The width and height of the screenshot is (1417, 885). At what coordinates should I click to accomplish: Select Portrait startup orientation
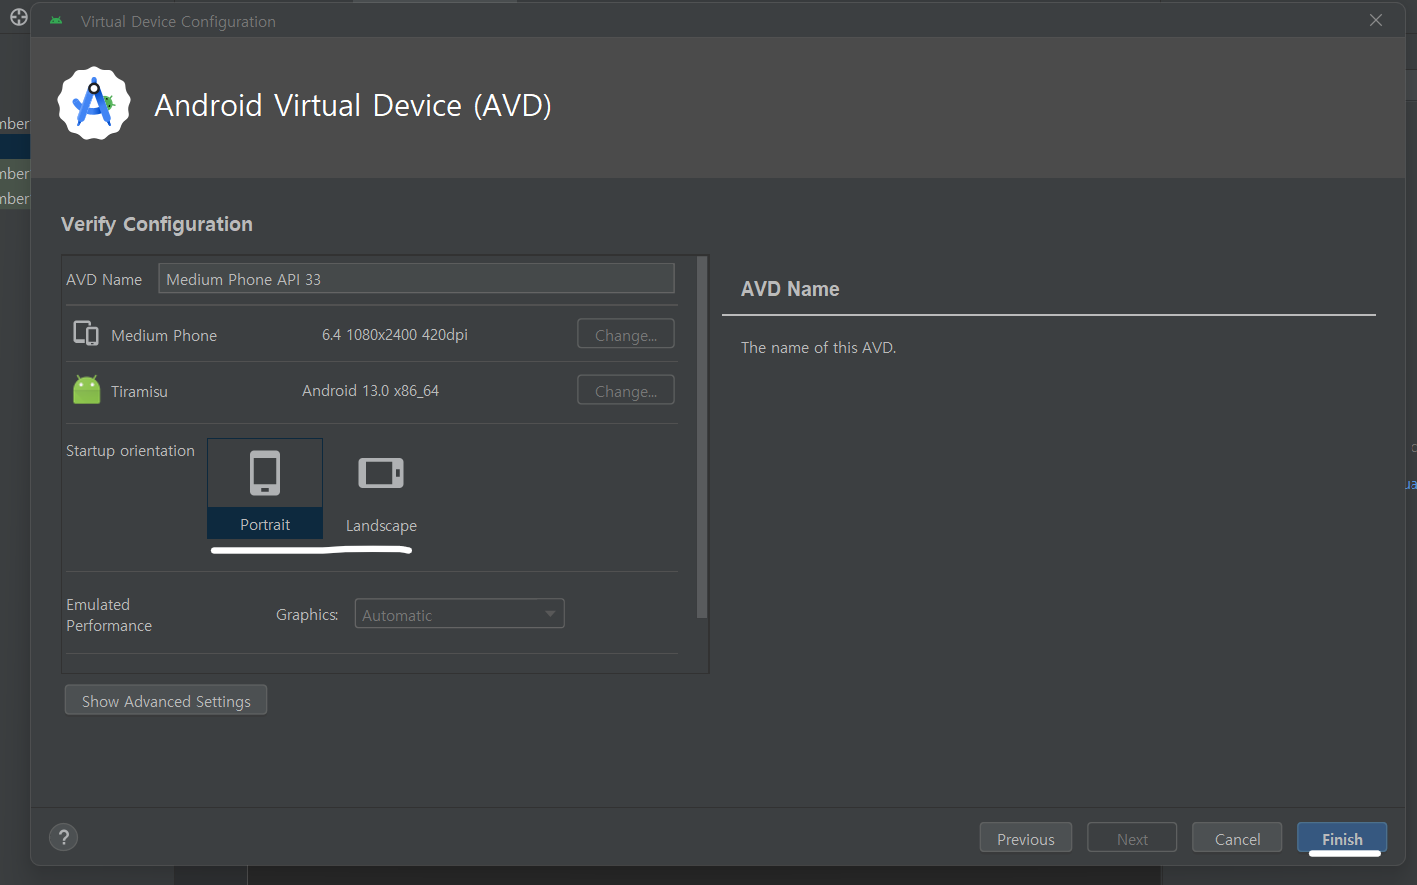click(x=265, y=488)
